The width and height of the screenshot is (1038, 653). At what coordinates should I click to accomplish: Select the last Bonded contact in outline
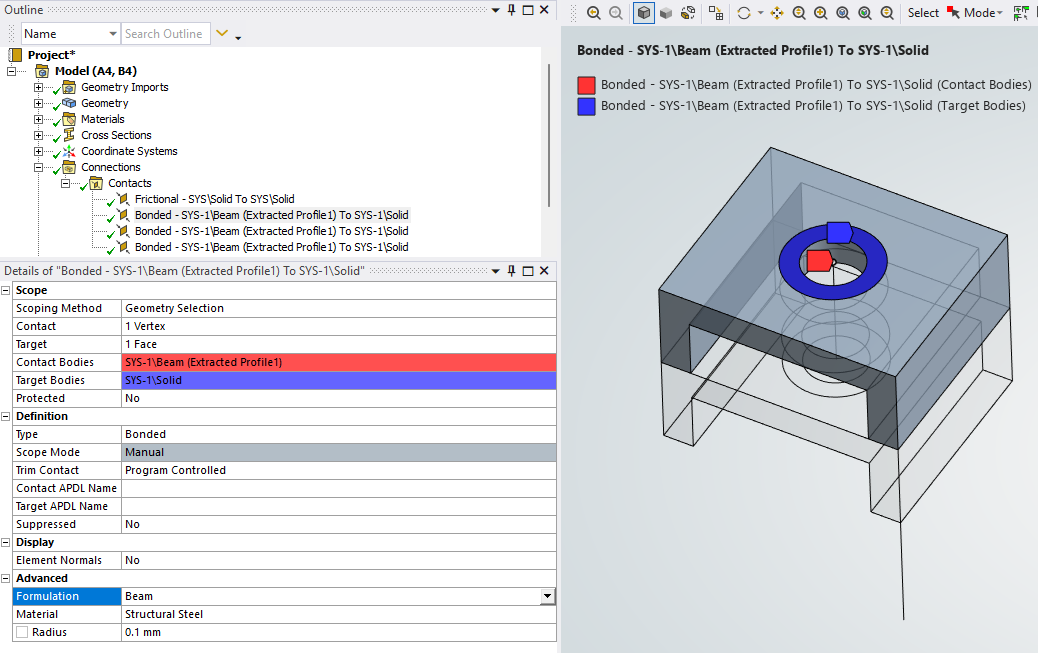point(271,247)
